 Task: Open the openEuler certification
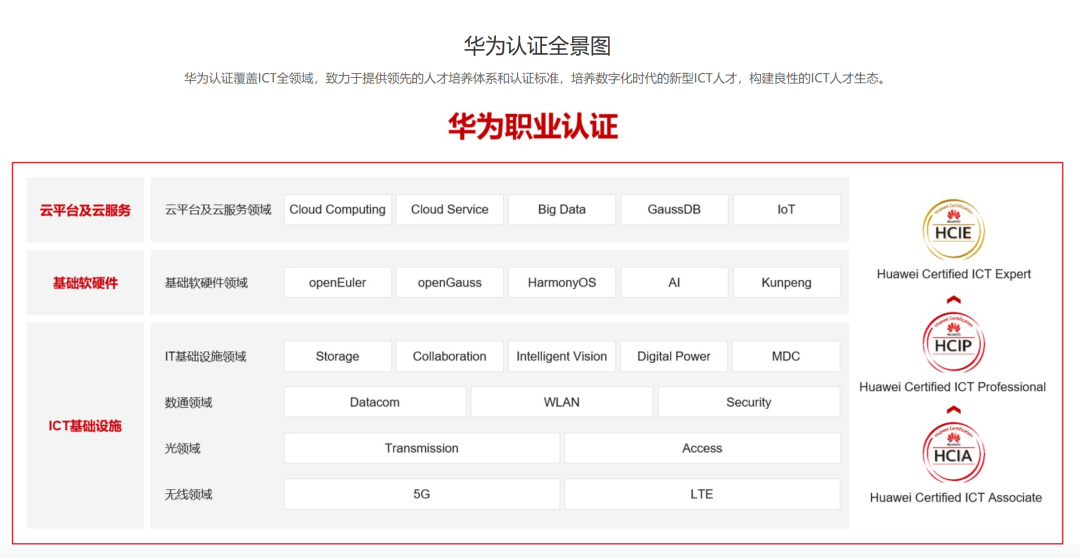click(338, 282)
